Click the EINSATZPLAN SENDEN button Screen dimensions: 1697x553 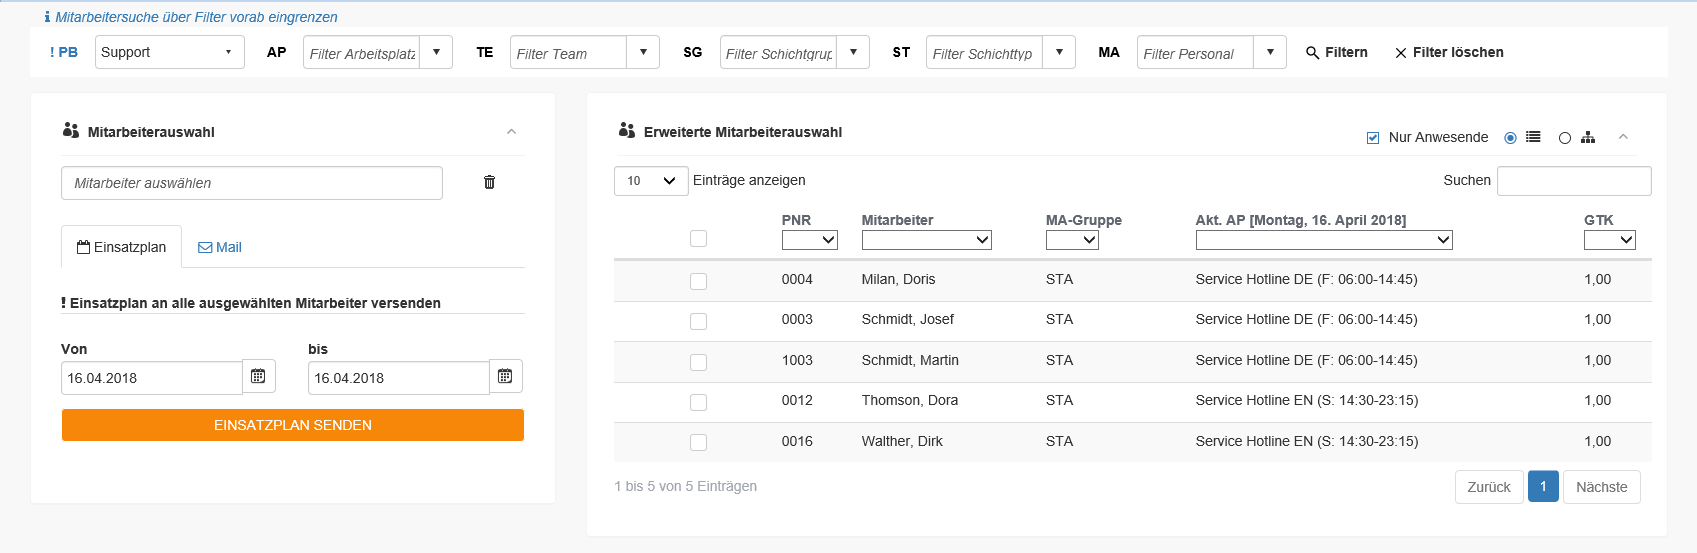(x=293, y=425)
